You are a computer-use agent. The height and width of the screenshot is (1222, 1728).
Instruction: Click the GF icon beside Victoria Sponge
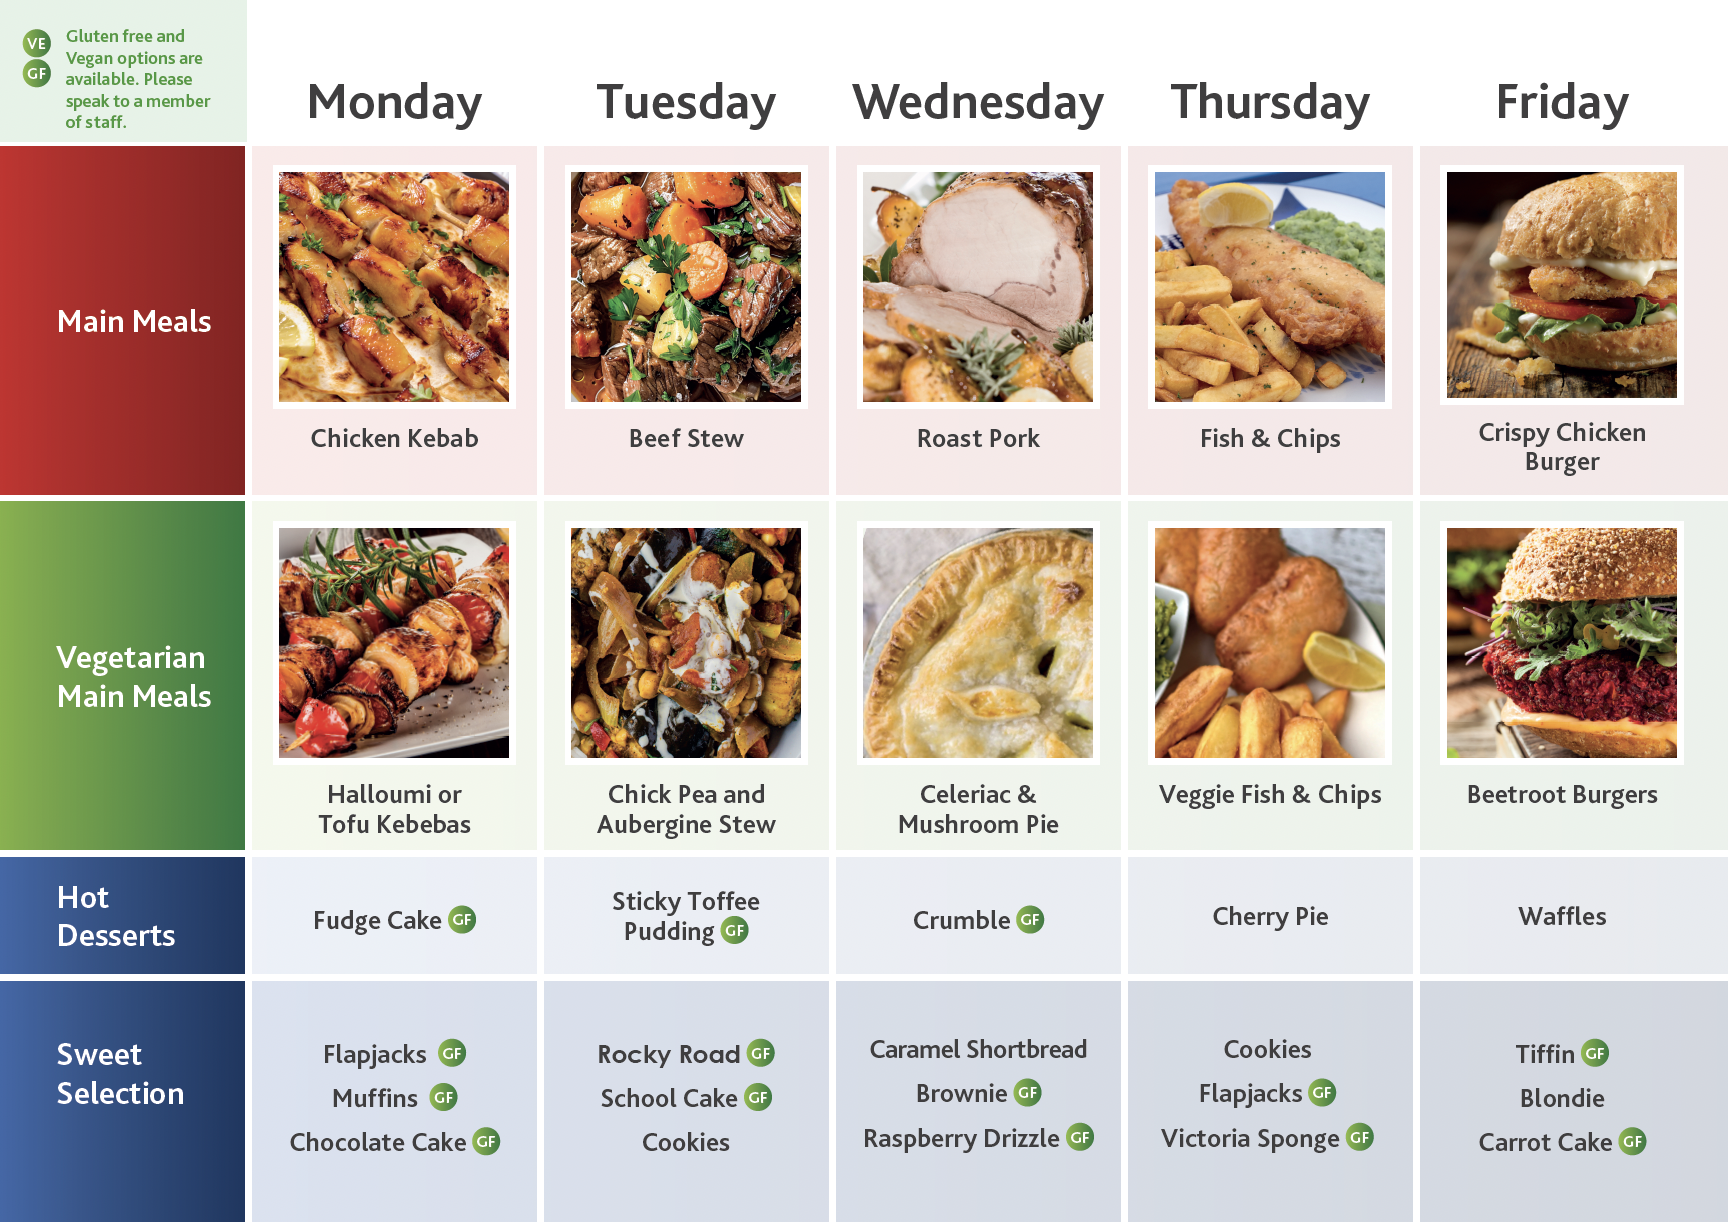pos(1360,1137)
